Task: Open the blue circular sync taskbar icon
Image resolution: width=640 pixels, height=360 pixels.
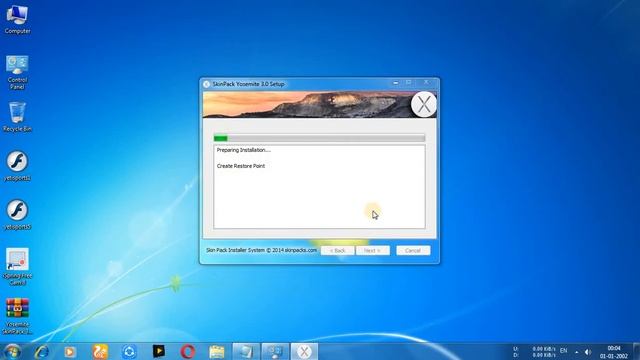Action: (x=129, y=351)
